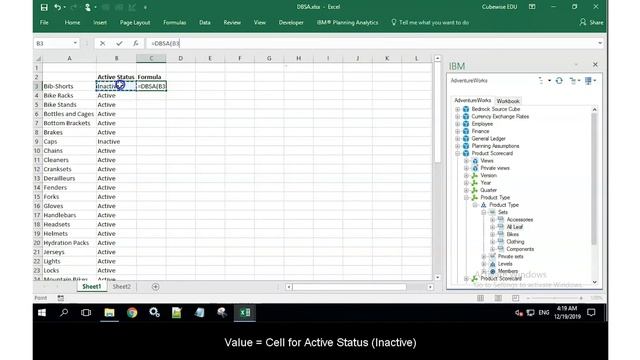
Task: Switch to Page Break Preview in the status bar
Action: [516, 298]
